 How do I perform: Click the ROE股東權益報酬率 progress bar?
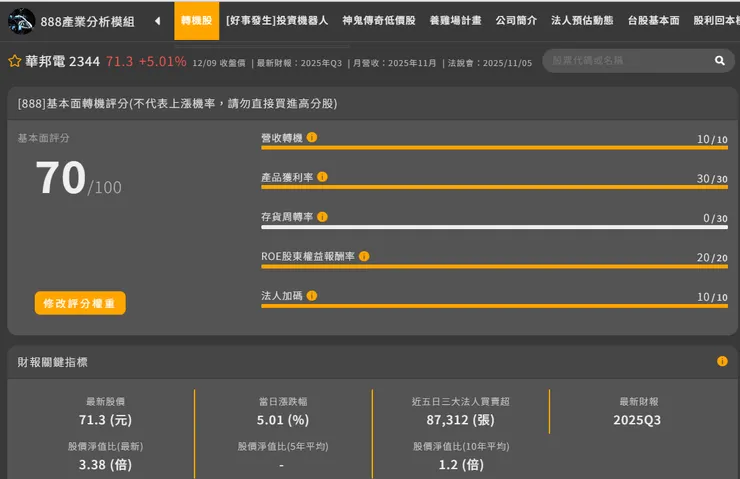[494, 267]
